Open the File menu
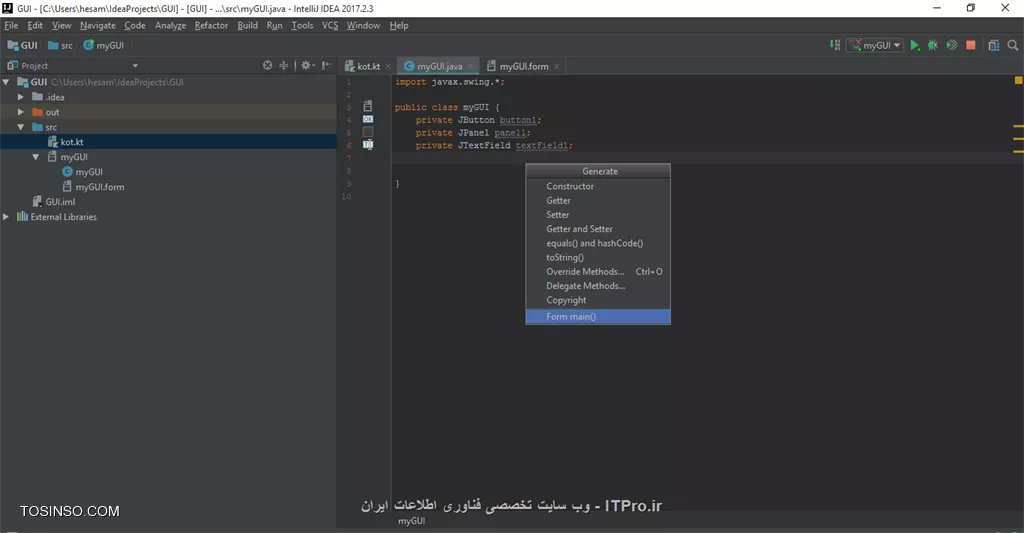Screen dimensions: 1024x533 point(11,25)
